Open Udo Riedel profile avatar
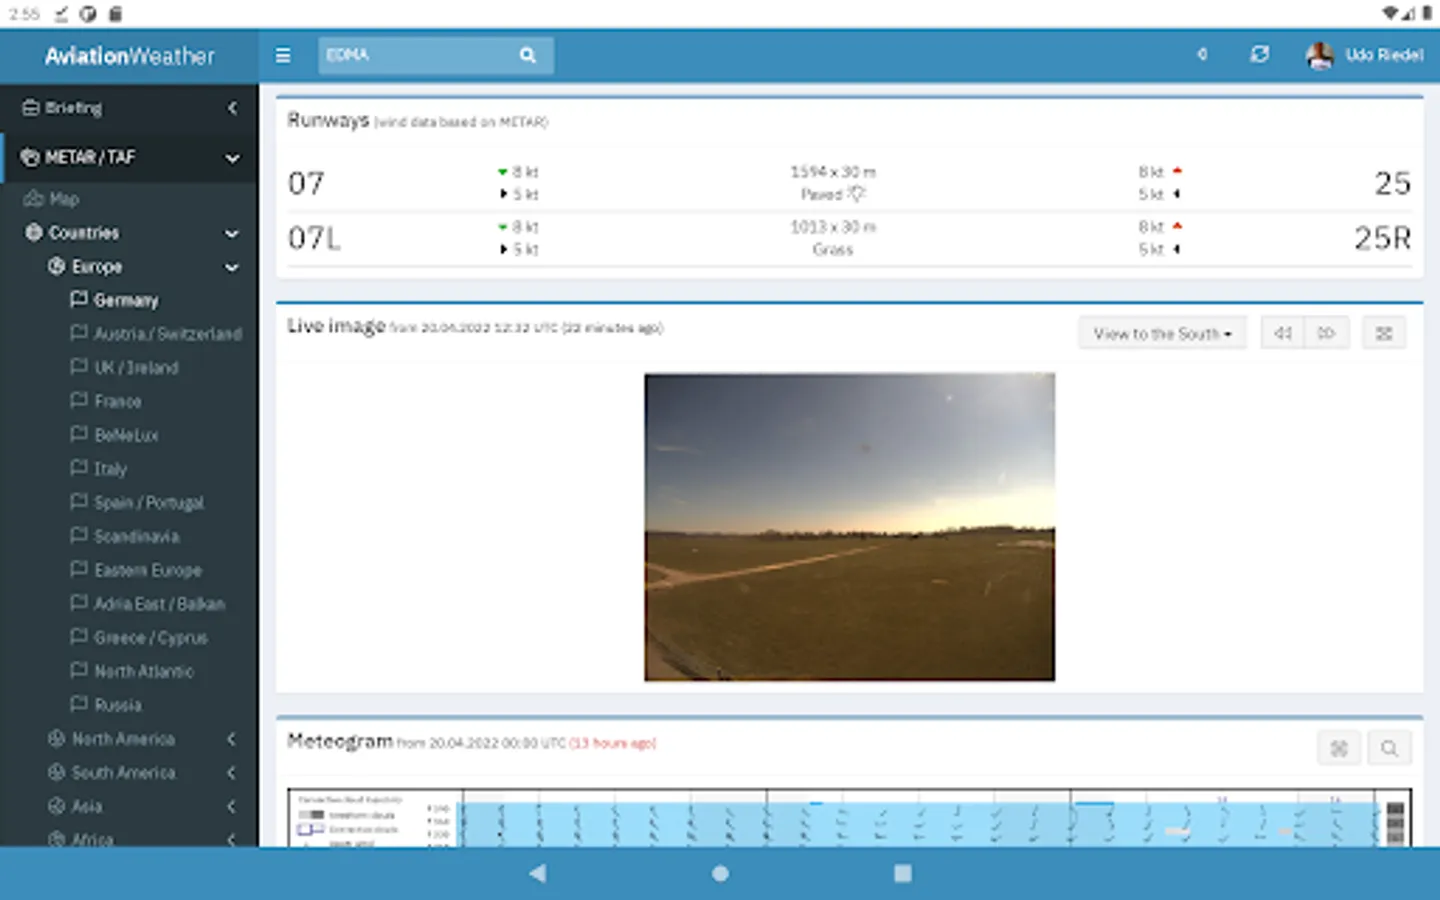1440x900 pixels. click(x=1319, y=56)
